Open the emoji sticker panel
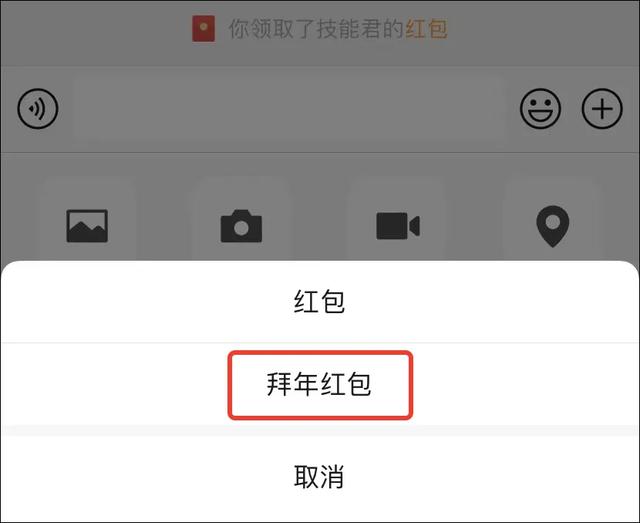The height and width of the screenshot is (523, 640). pos(540,109)
